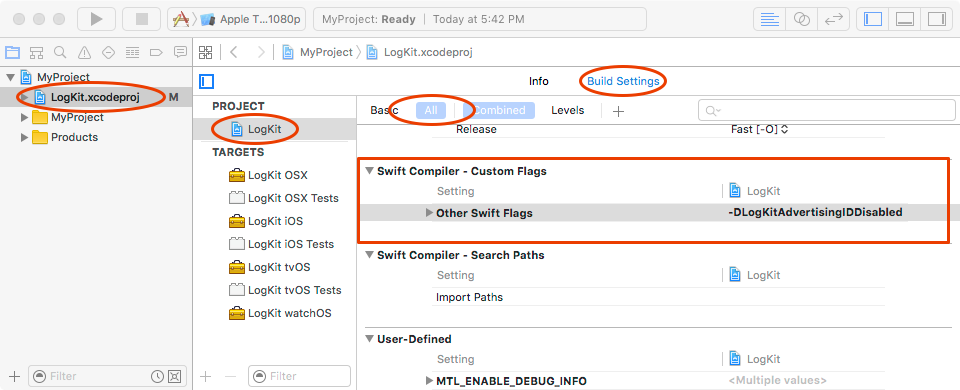Open the Issue navigator warning icon
The image size is (960, 390).
(84, 52)
